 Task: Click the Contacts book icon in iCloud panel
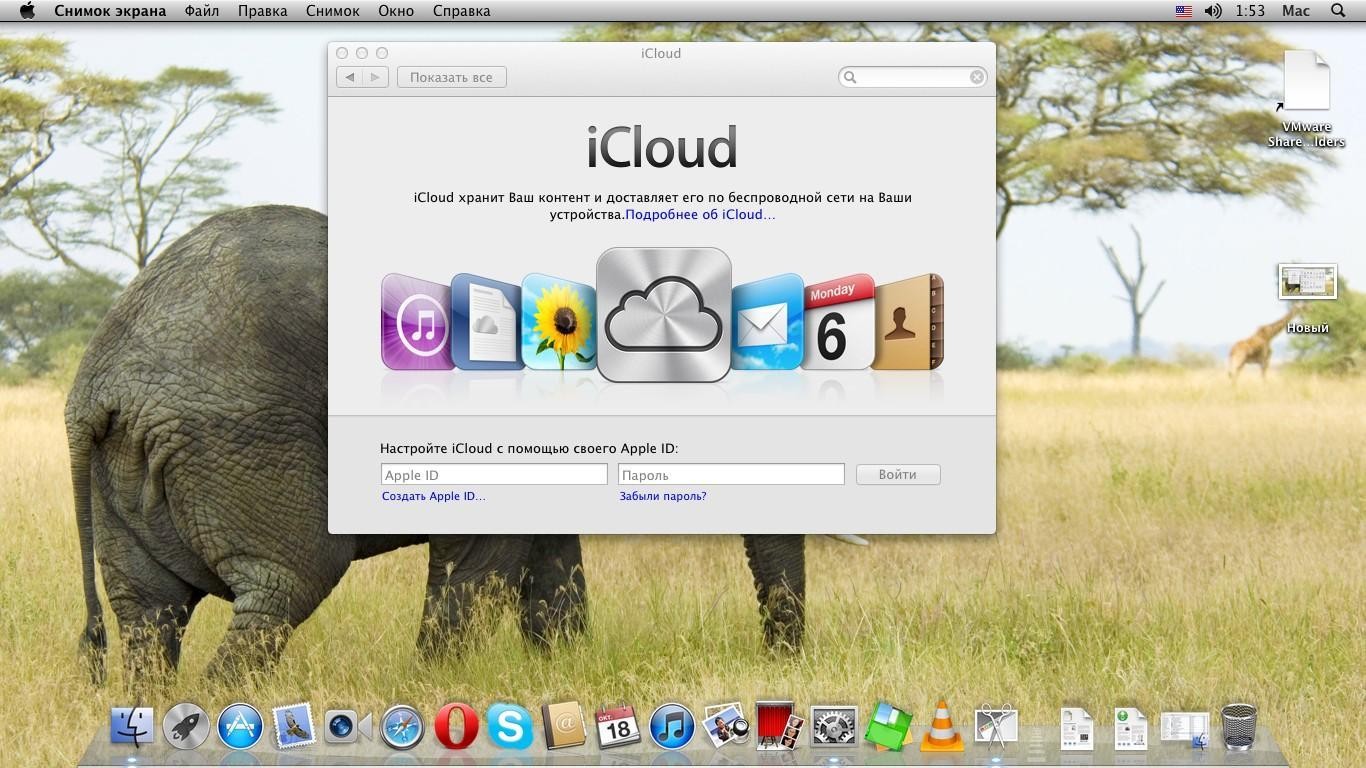(908, 322)
